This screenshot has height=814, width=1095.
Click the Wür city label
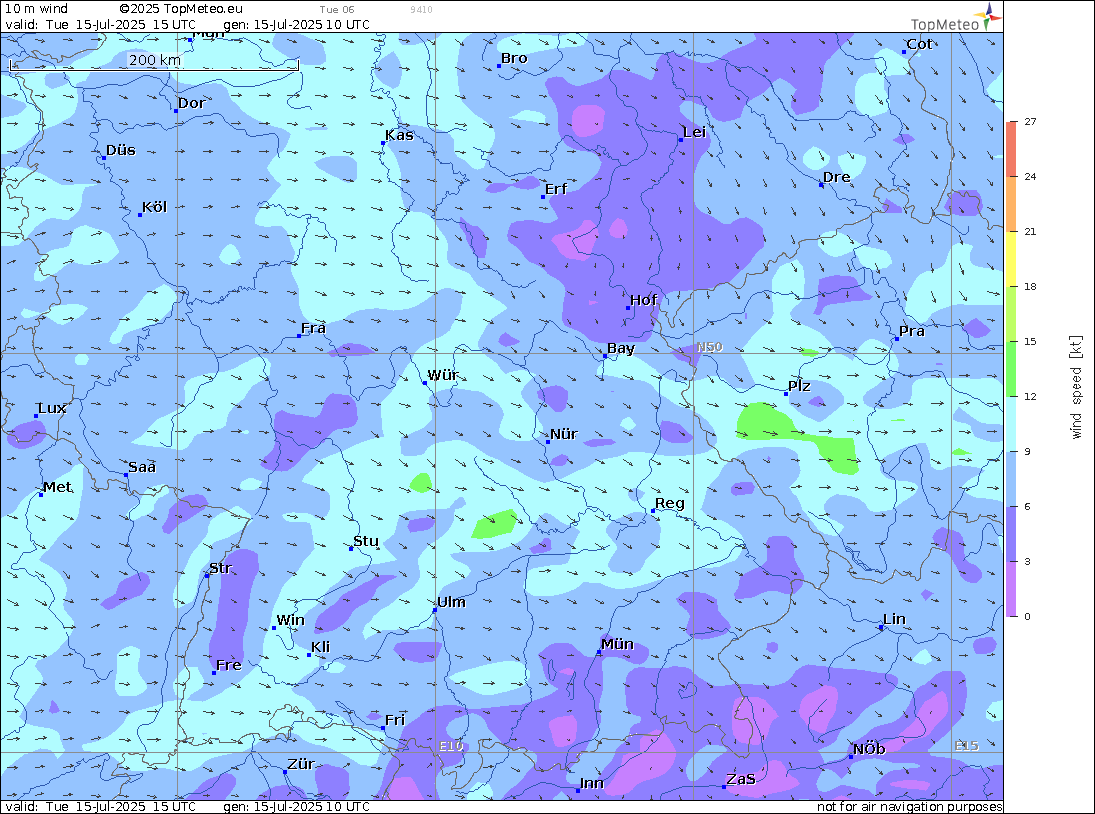coord(443,375)
